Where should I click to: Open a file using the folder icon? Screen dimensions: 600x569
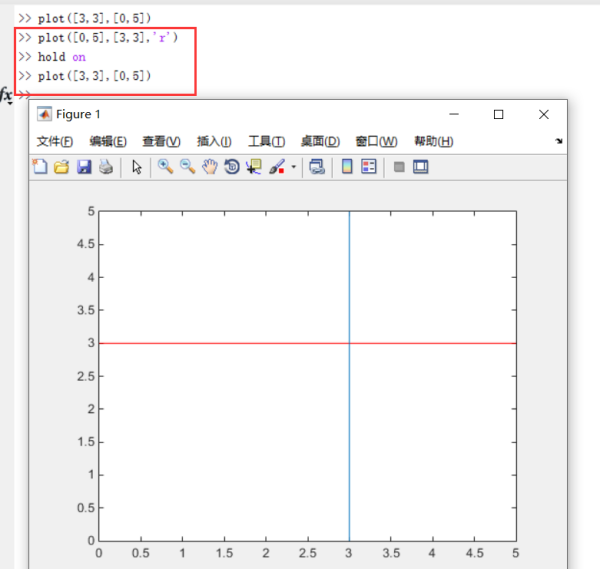coord(61,167)
